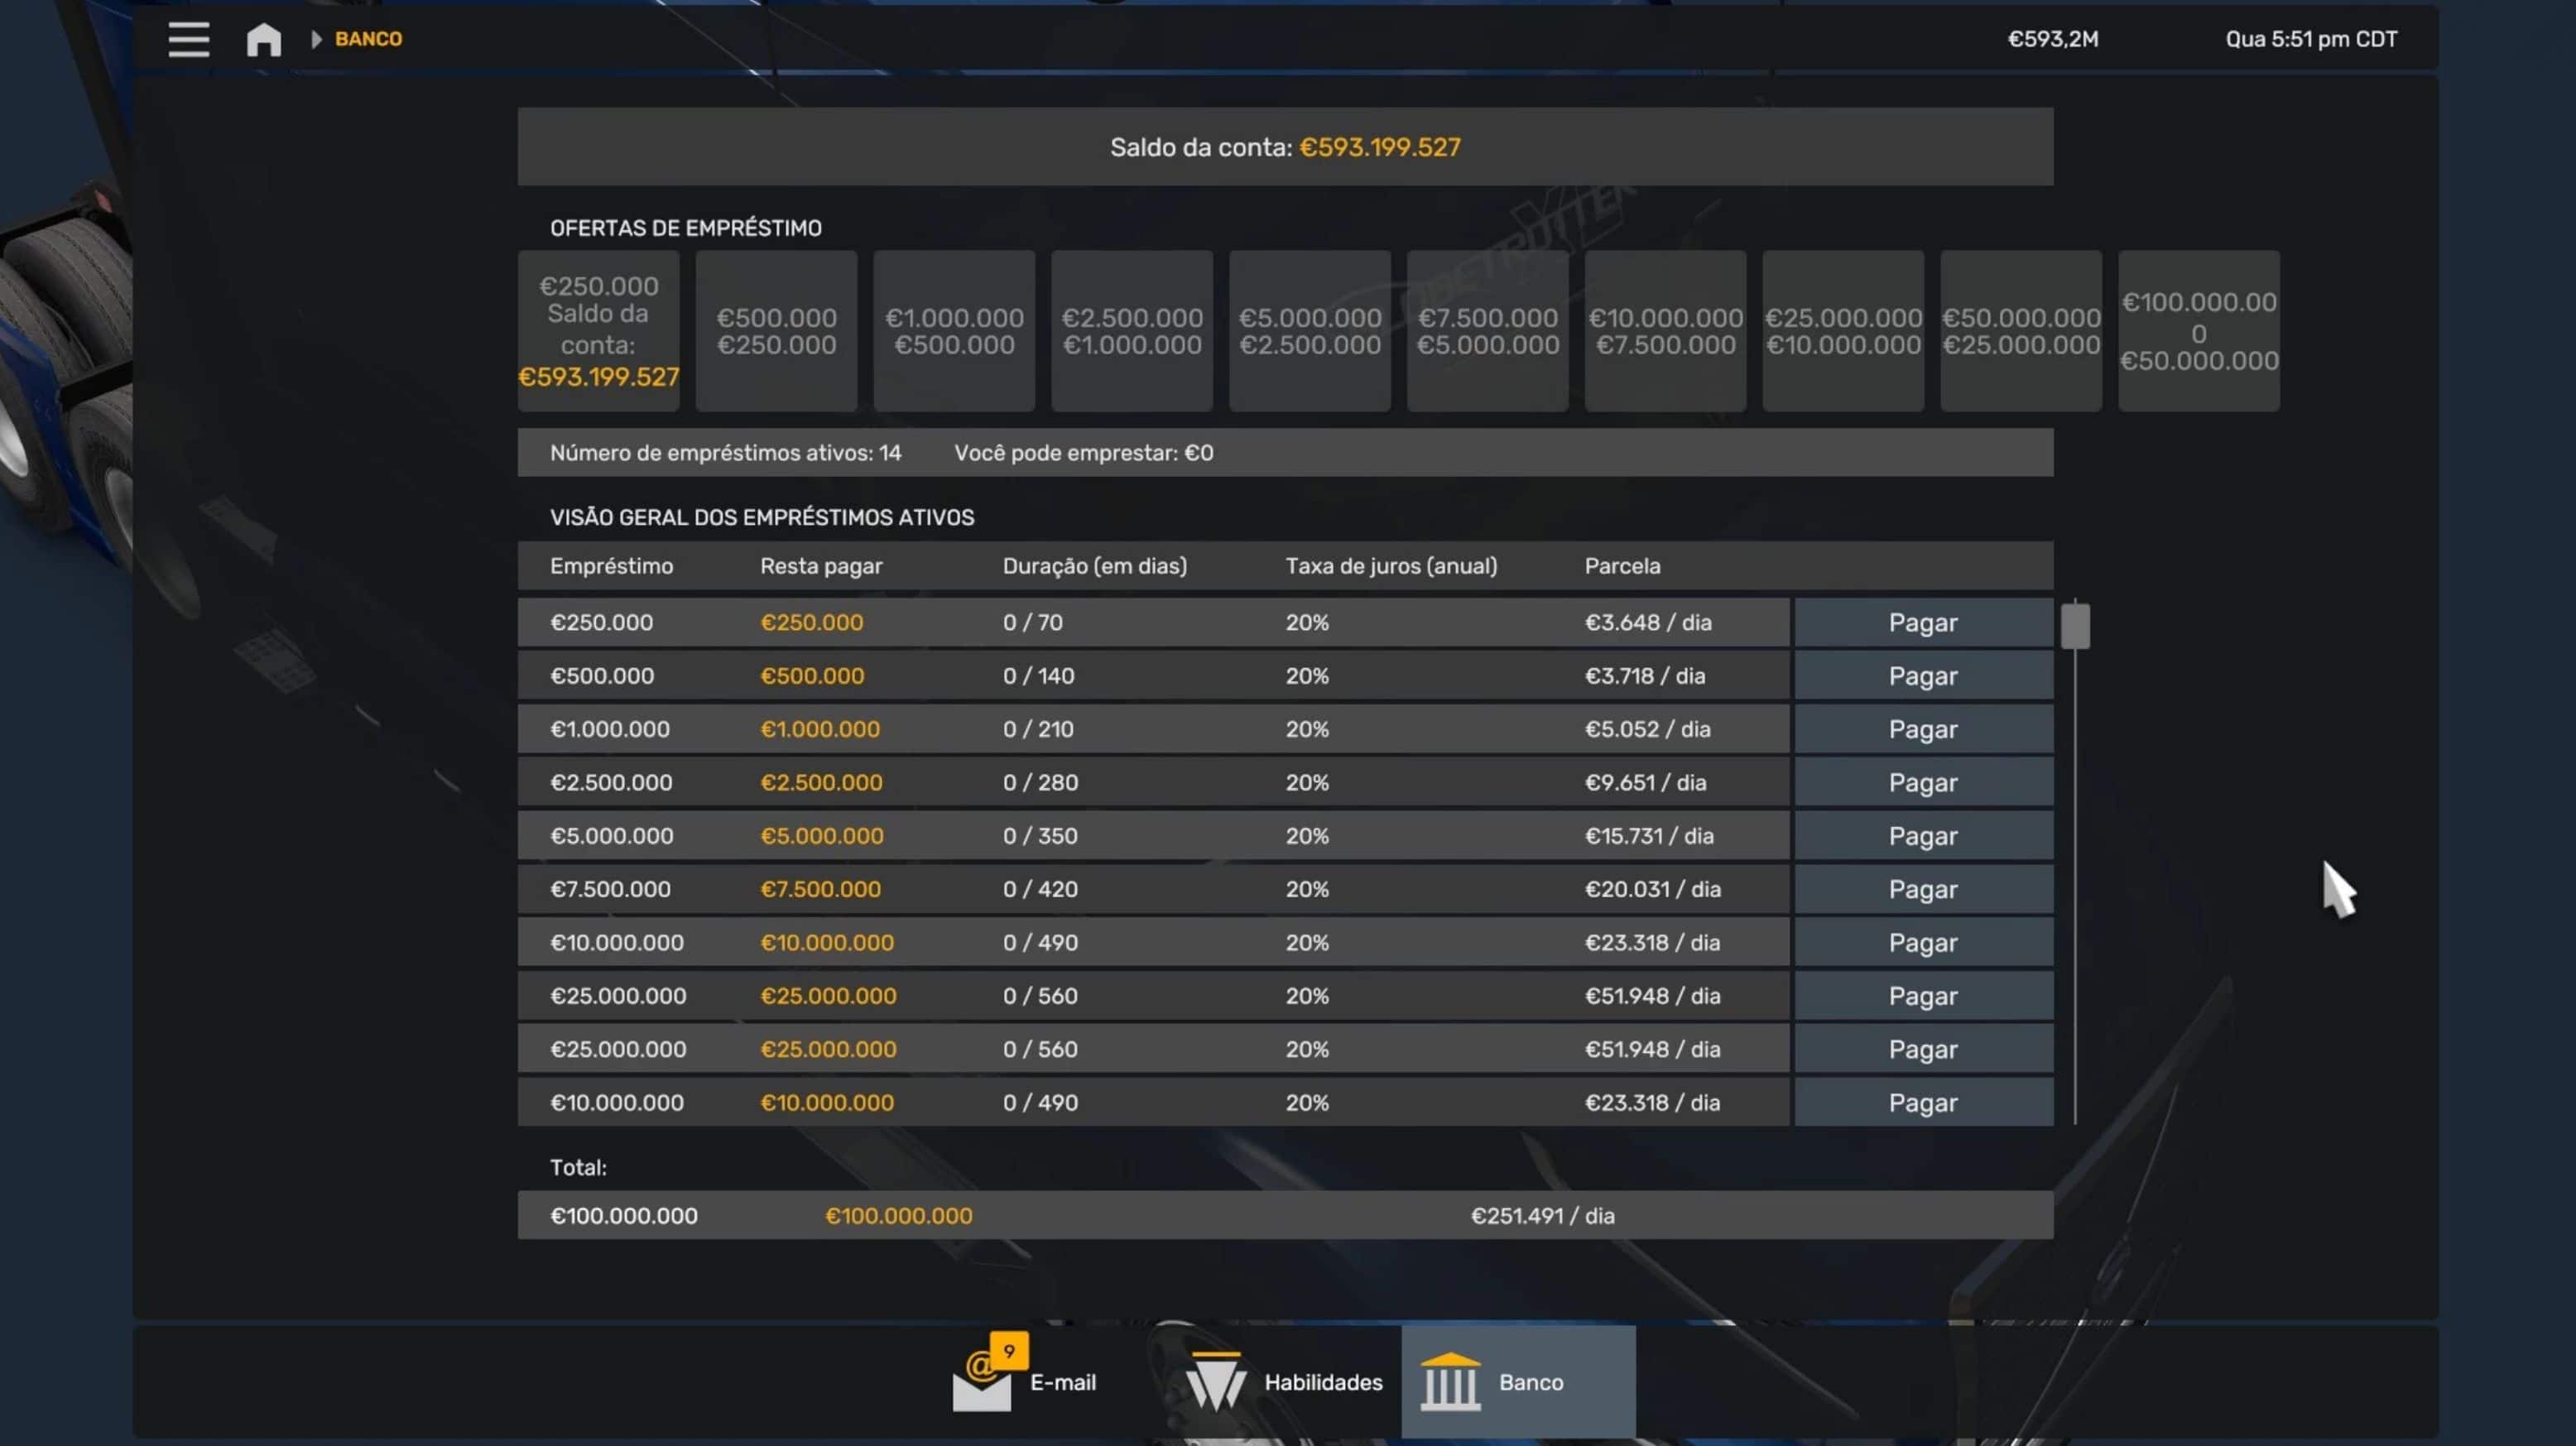
Task: Open E-mail envelope icon
Action: [981, 1390]
